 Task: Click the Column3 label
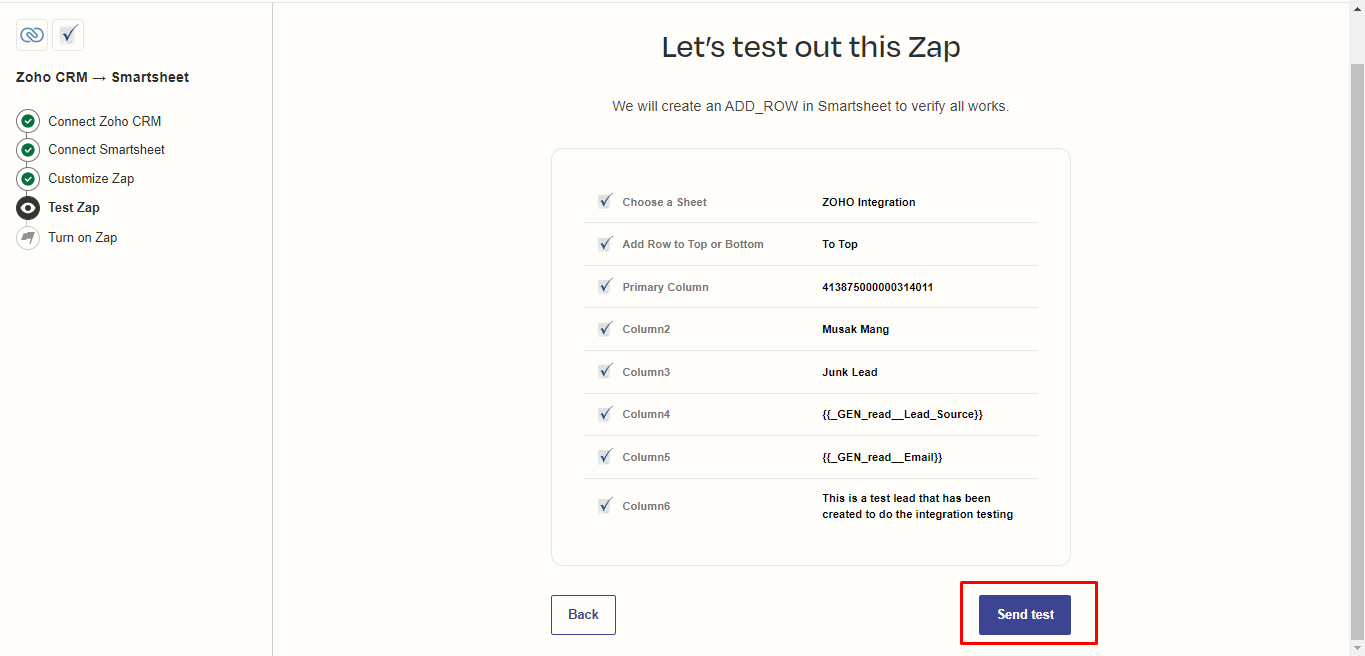pyautogui.click(x=646, y=372)
